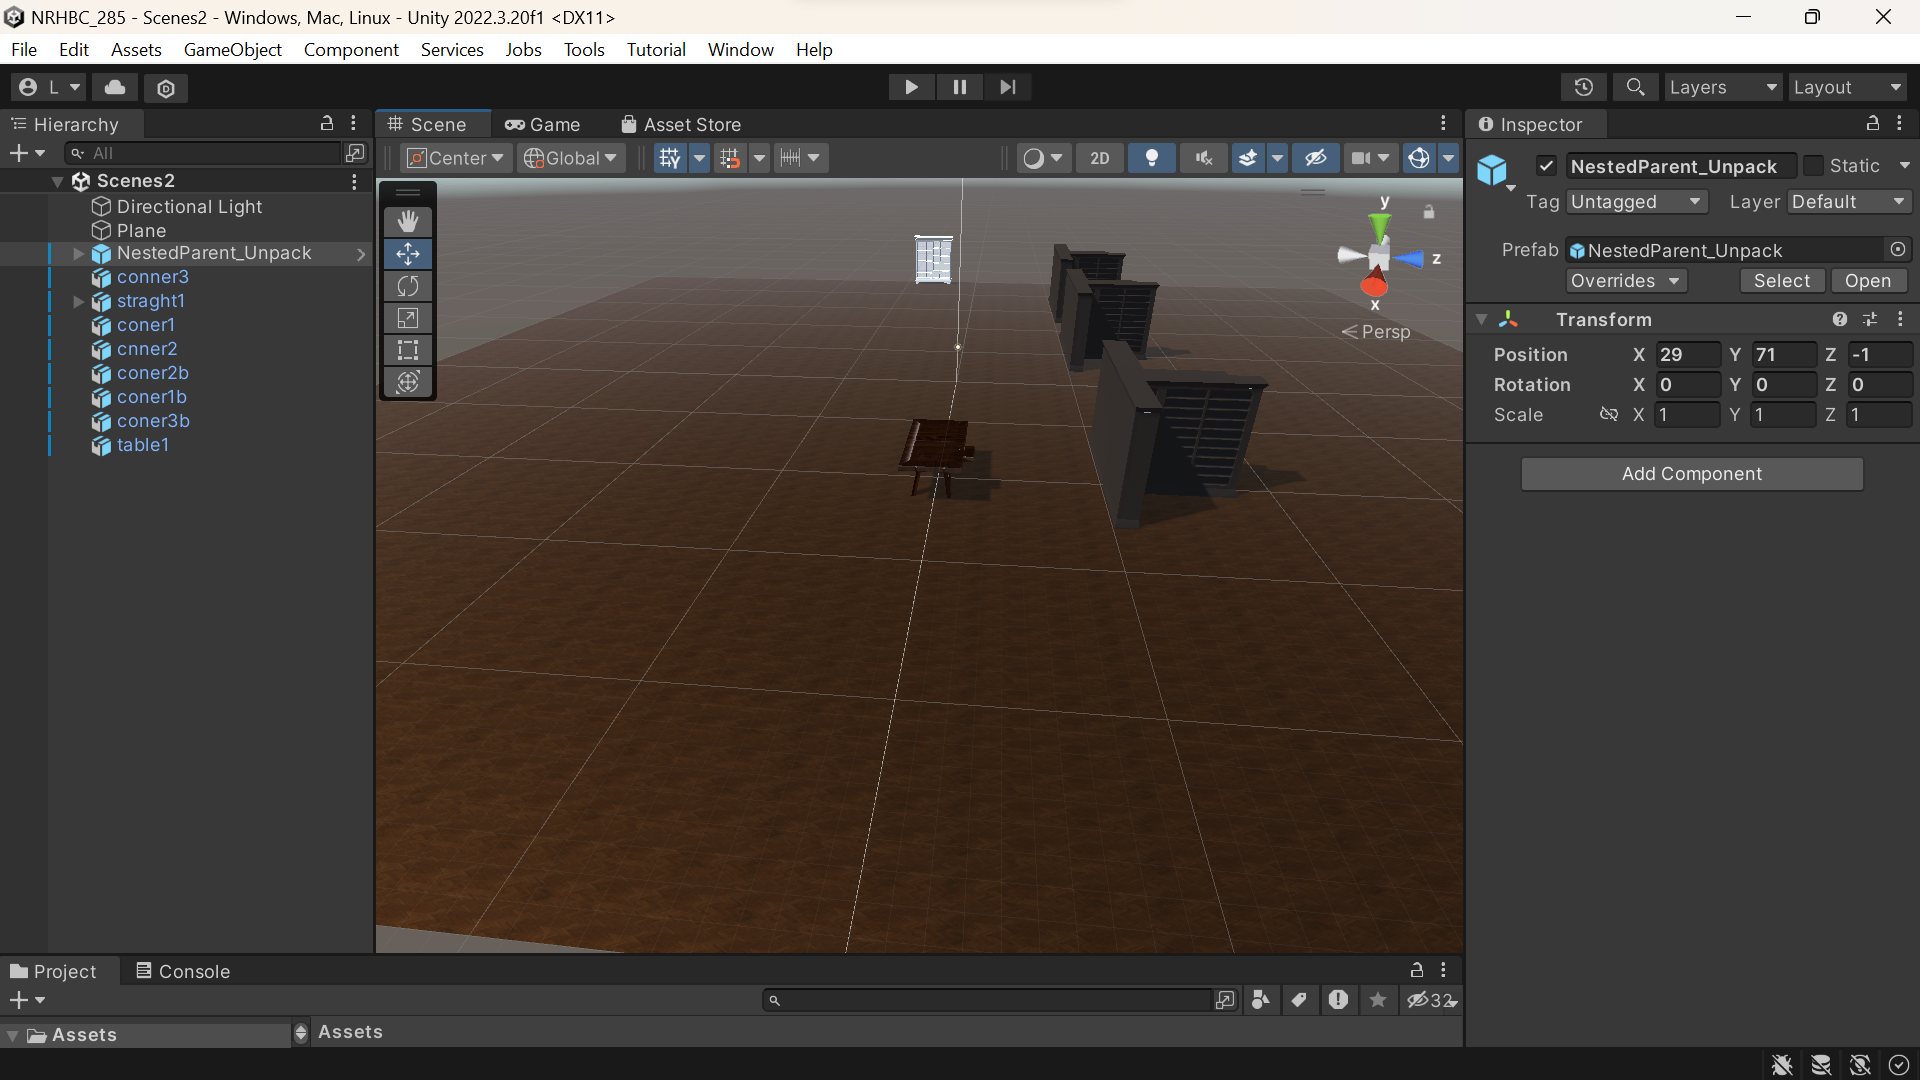The image size is (1920, 1080).
Task: Open the hierarchy create plus button
Action: click(26, 153)
